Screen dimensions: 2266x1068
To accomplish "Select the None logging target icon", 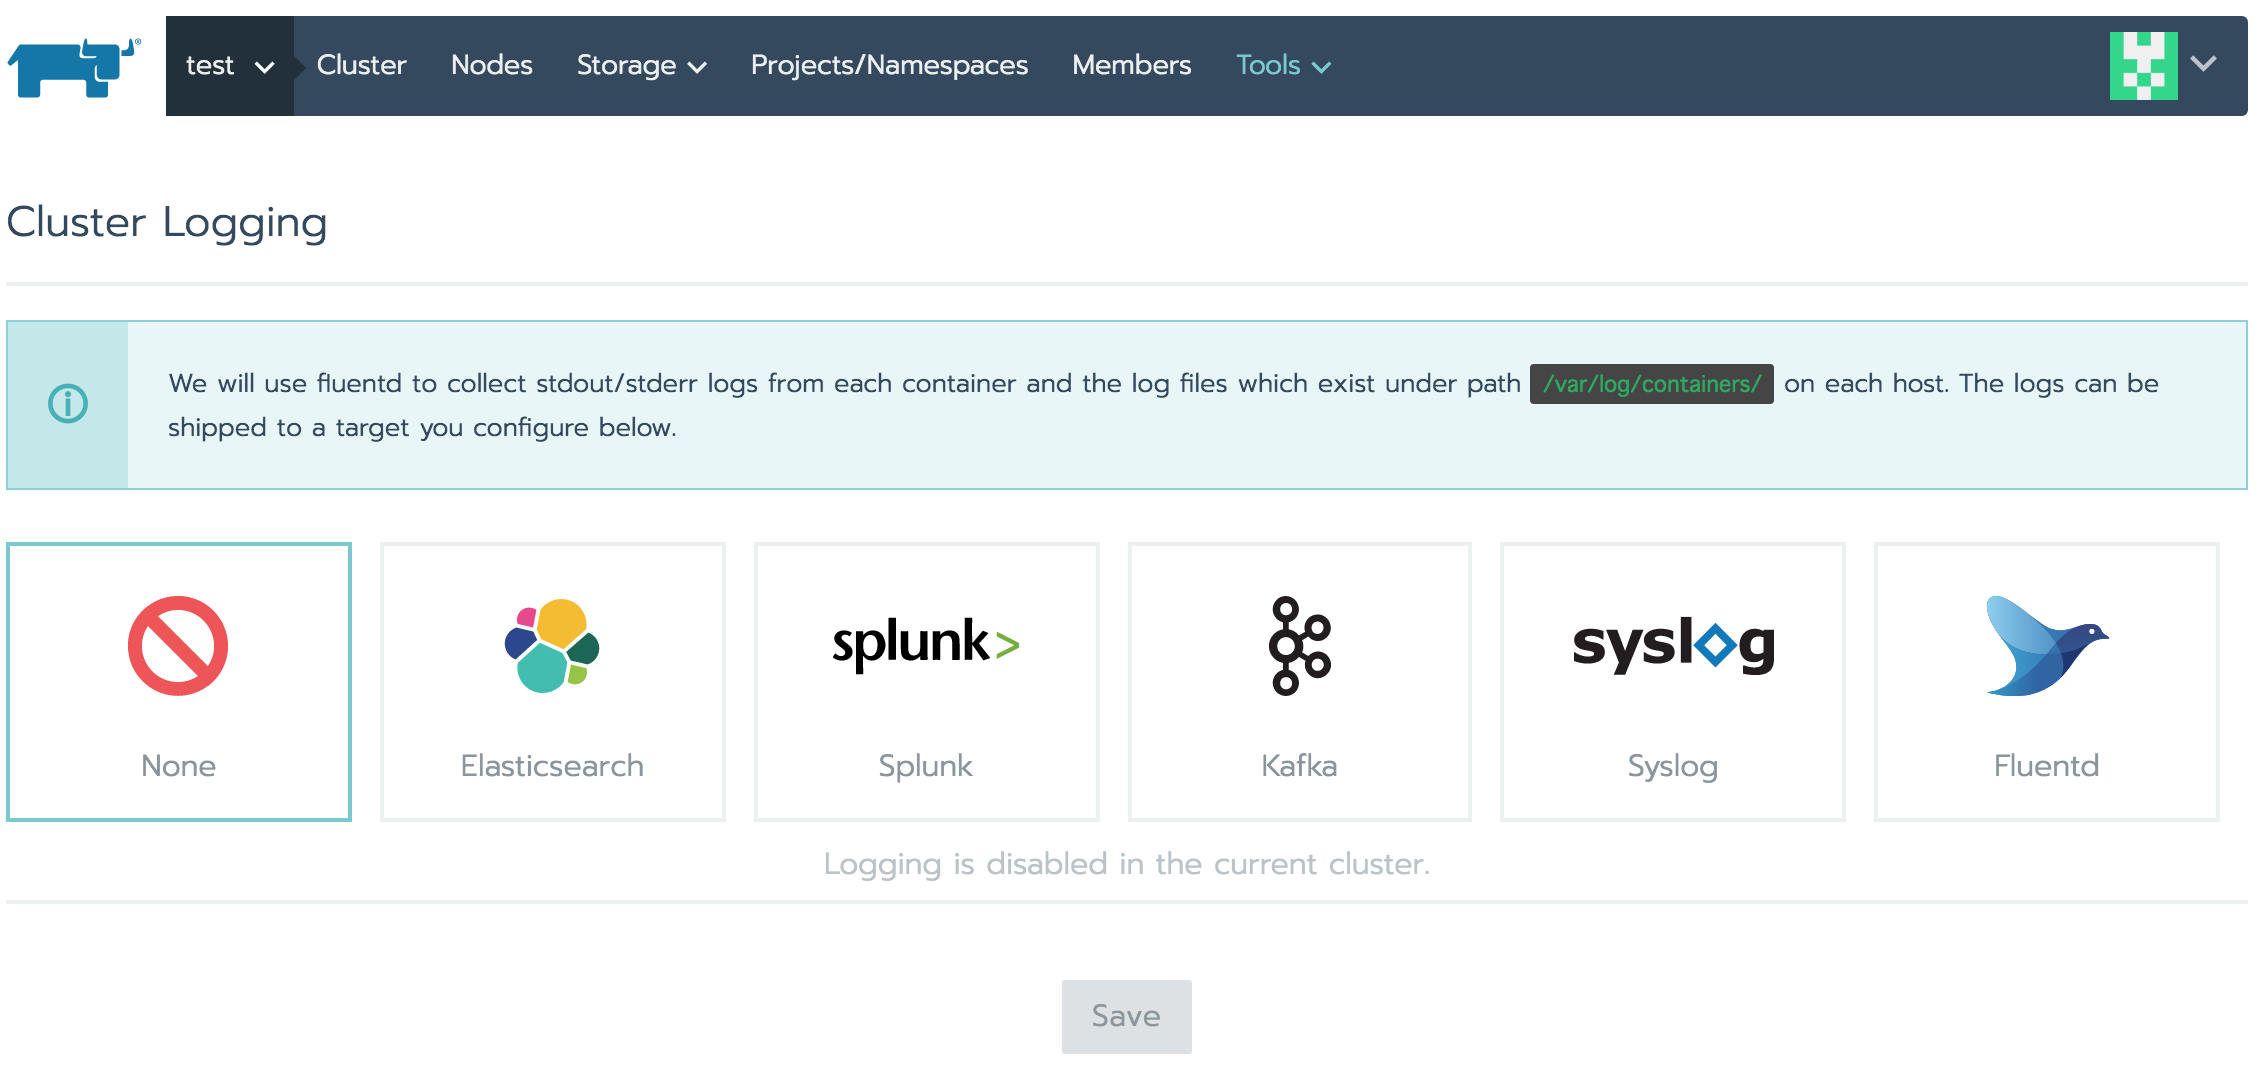I will (178, 646).
